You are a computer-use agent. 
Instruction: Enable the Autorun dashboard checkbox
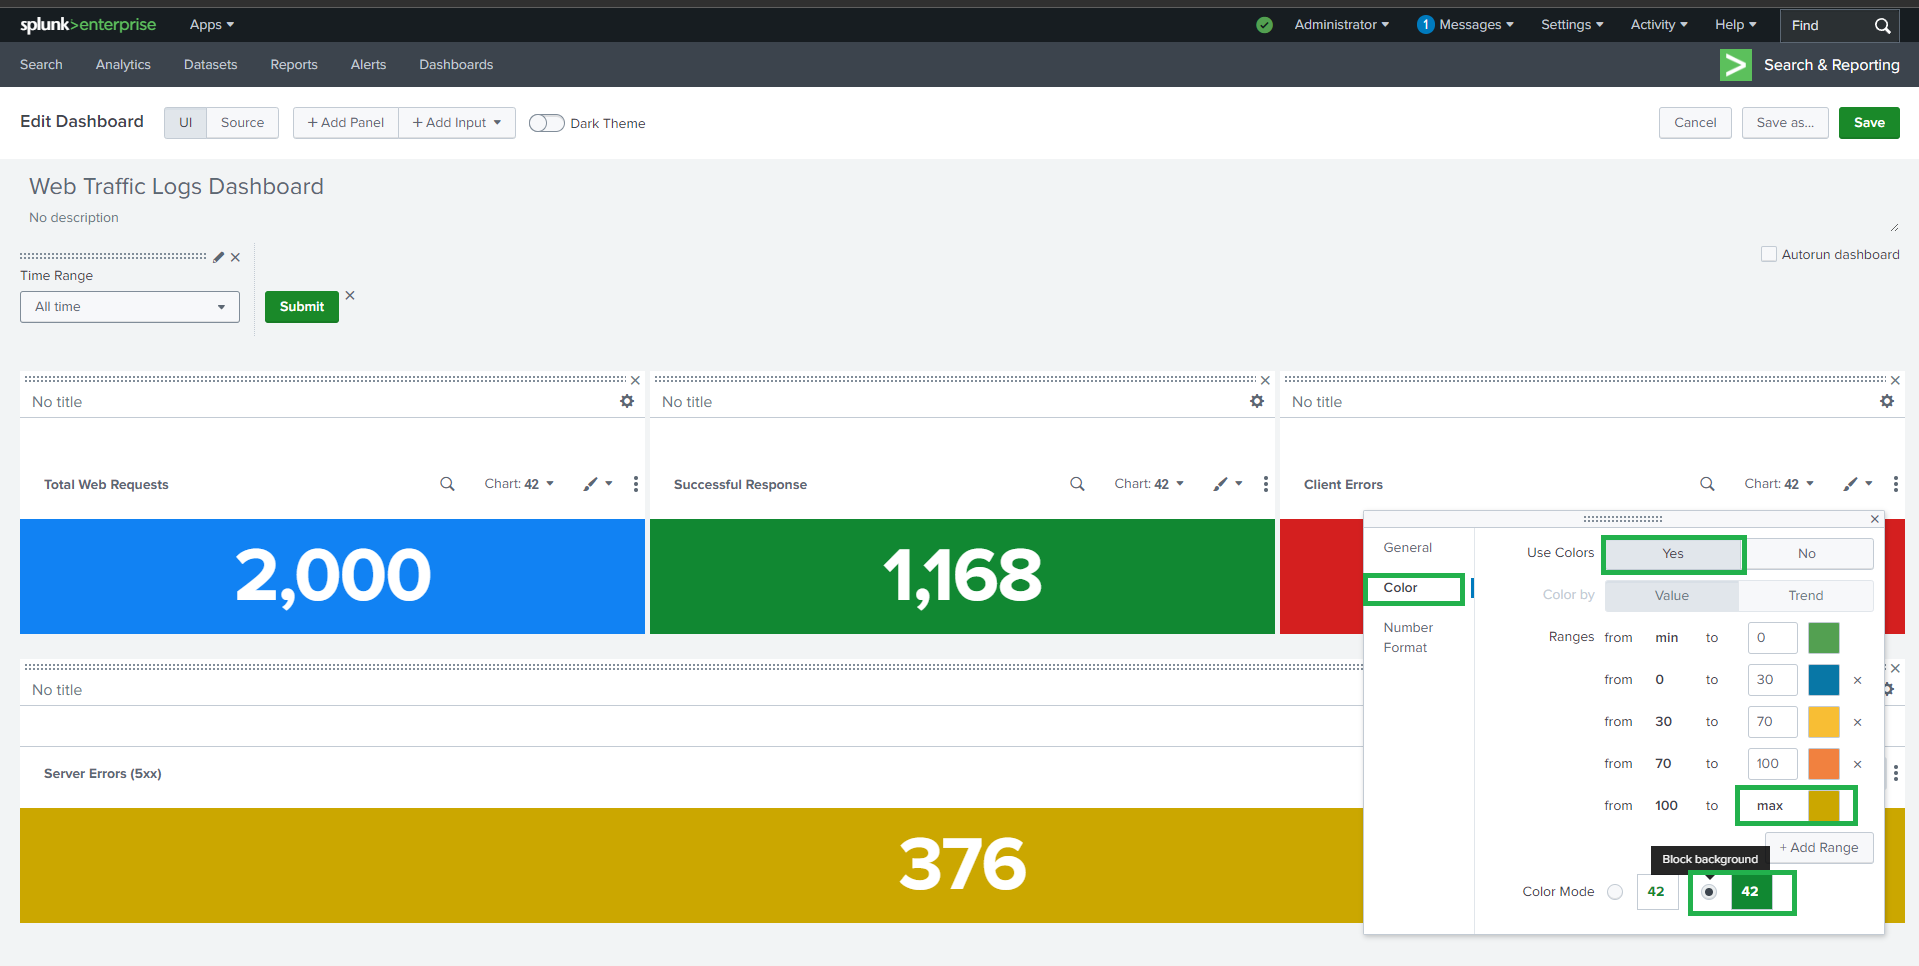coord(1769,254)
